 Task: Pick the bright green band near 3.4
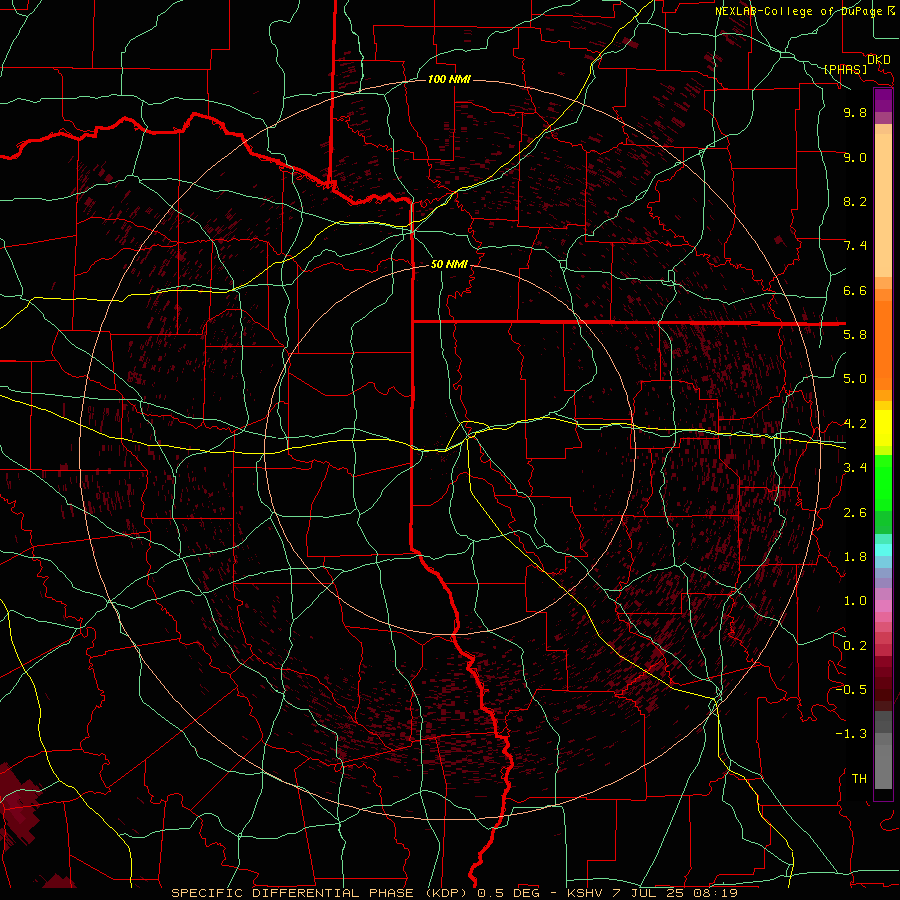point(883,482)
